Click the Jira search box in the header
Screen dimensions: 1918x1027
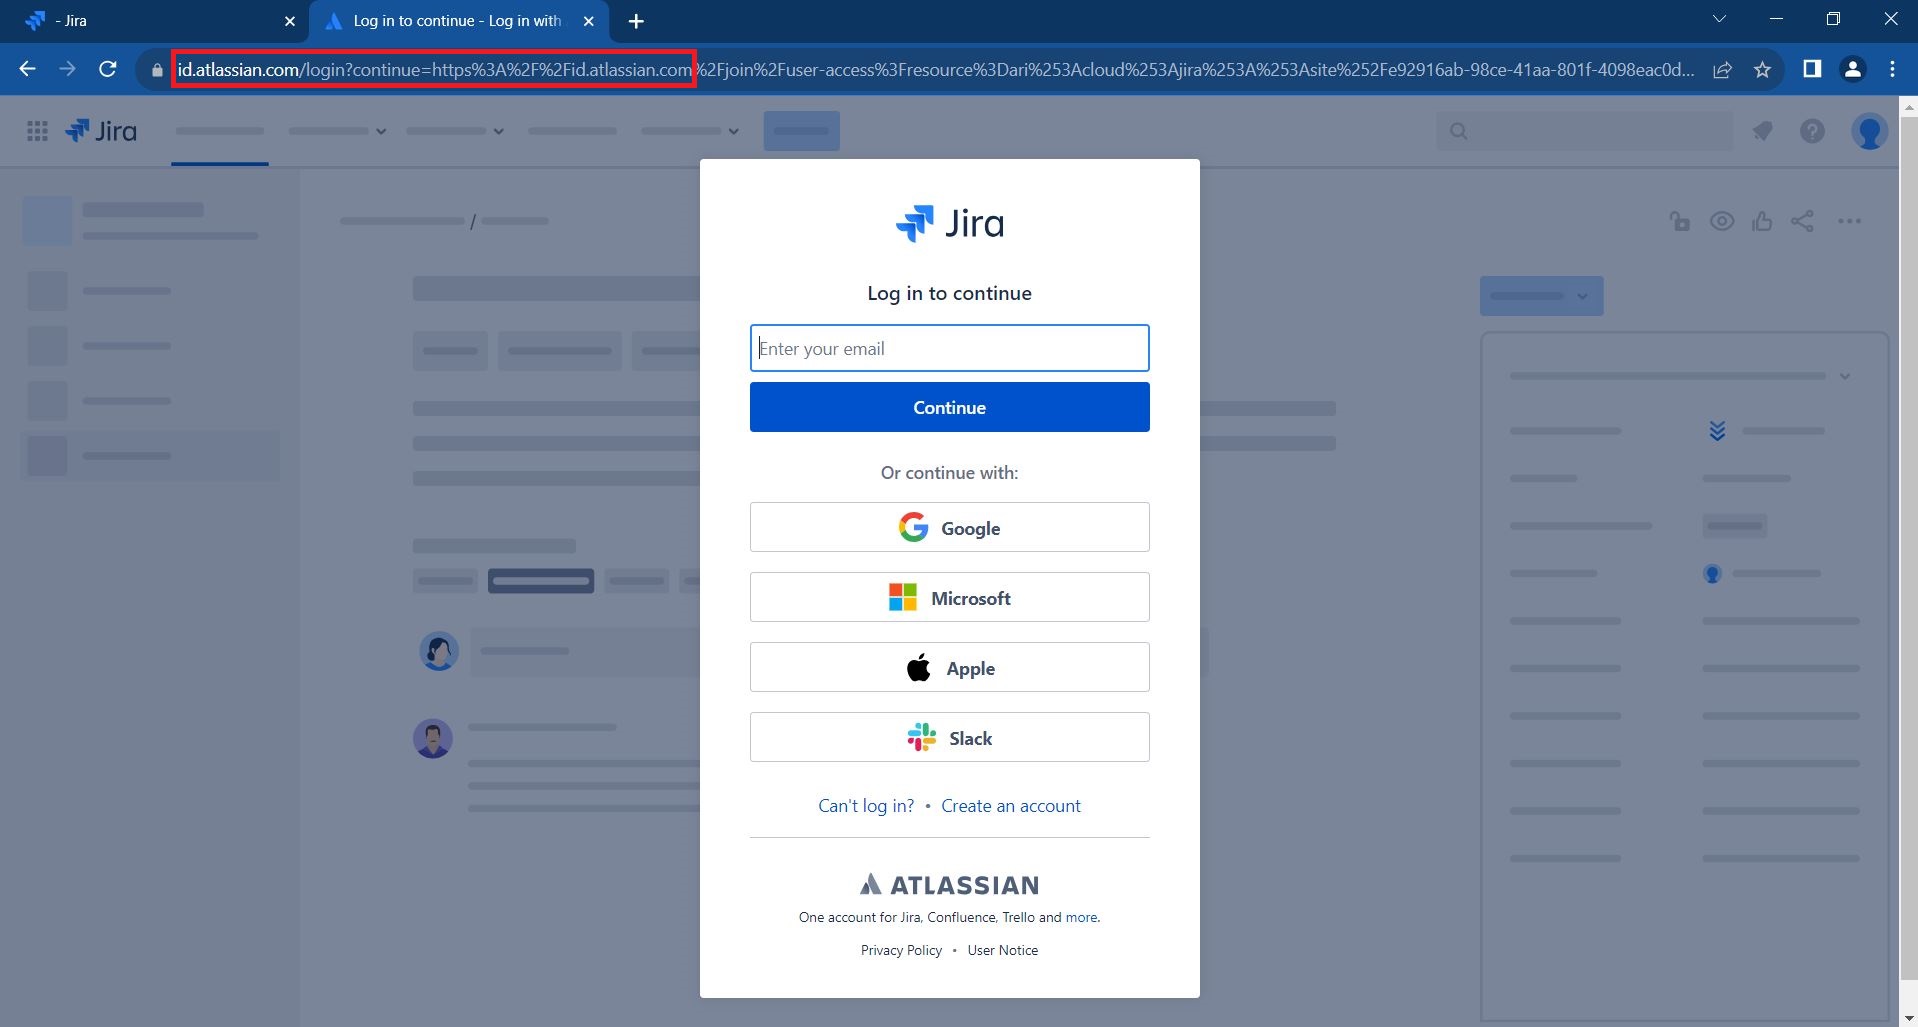[x=1585, y=131]
